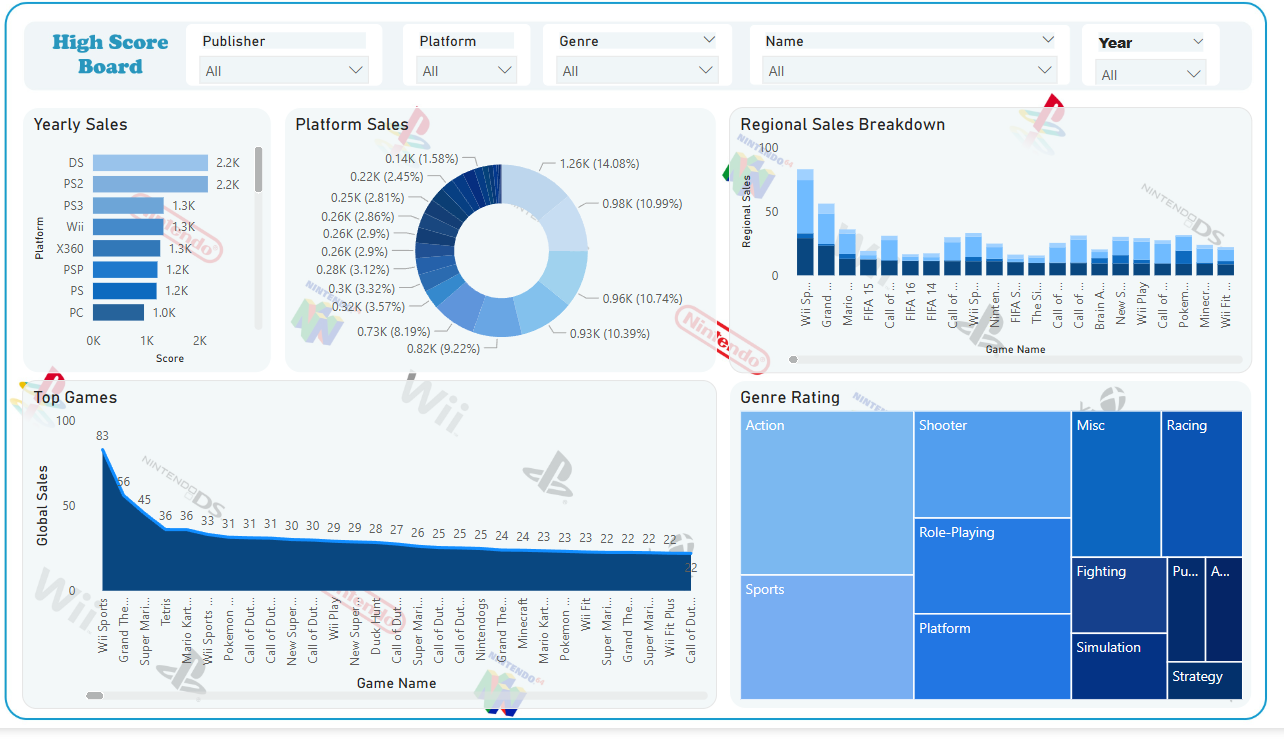Screen dimensions: 1284x739
Task: Select the Fighting treemap tile
Action: pyautogui.click(x=1119, y=595)
